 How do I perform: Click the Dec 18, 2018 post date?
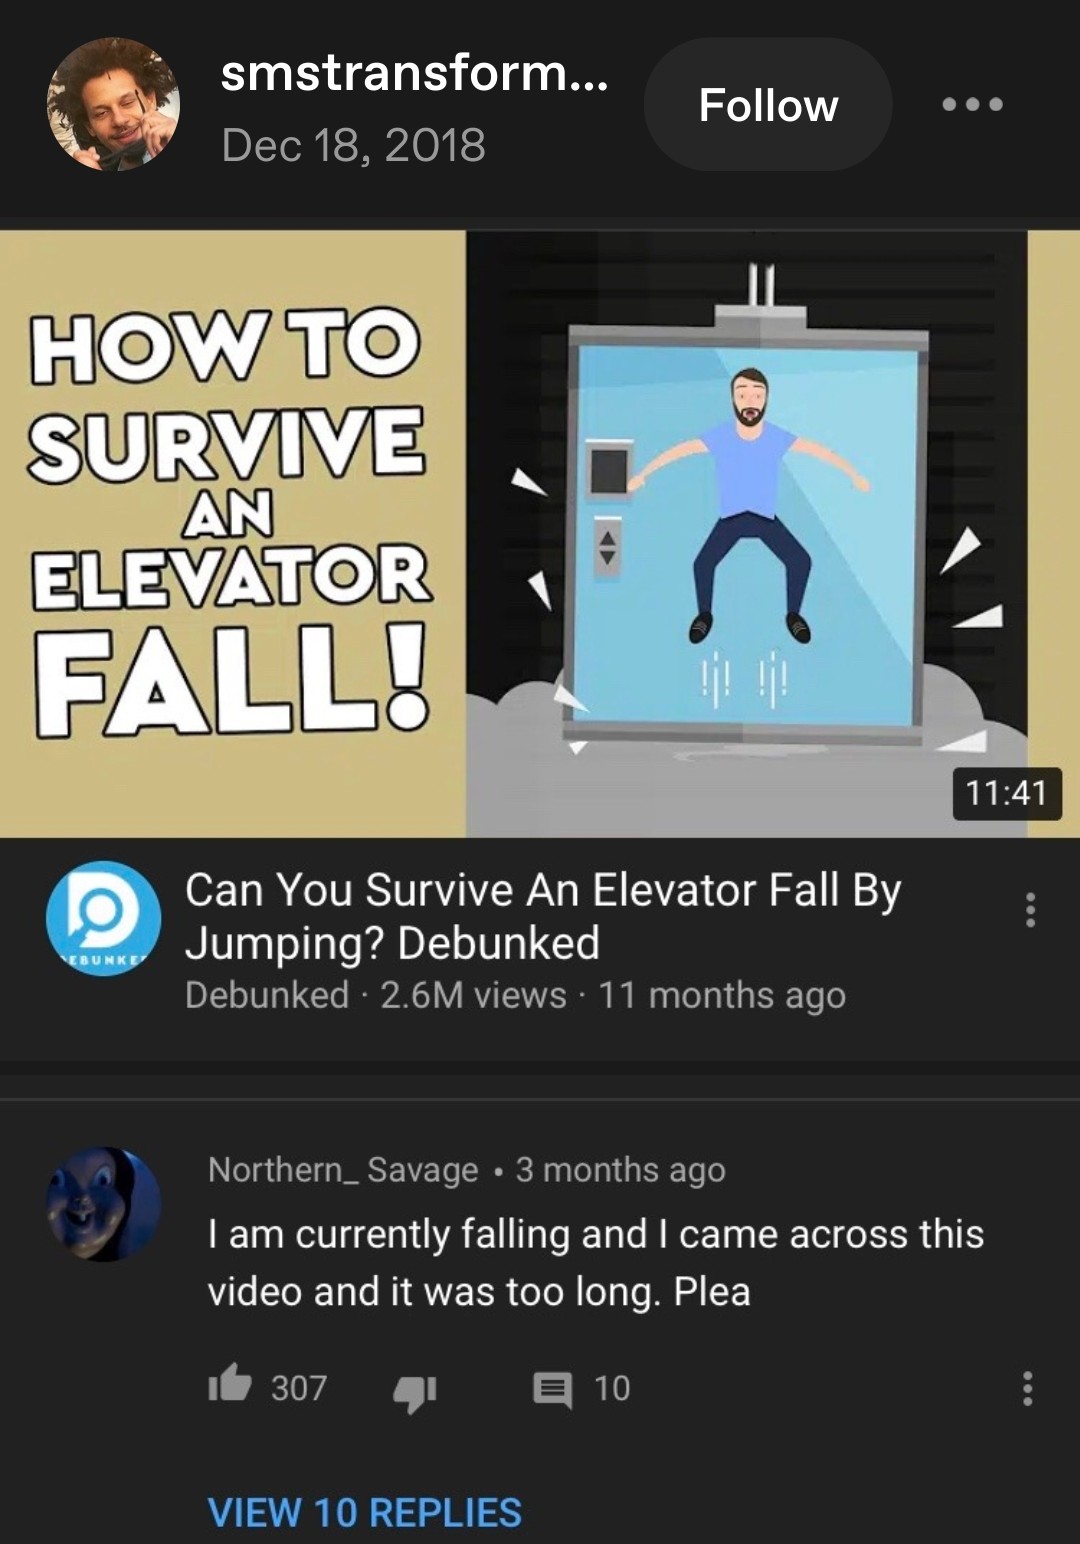353,145
